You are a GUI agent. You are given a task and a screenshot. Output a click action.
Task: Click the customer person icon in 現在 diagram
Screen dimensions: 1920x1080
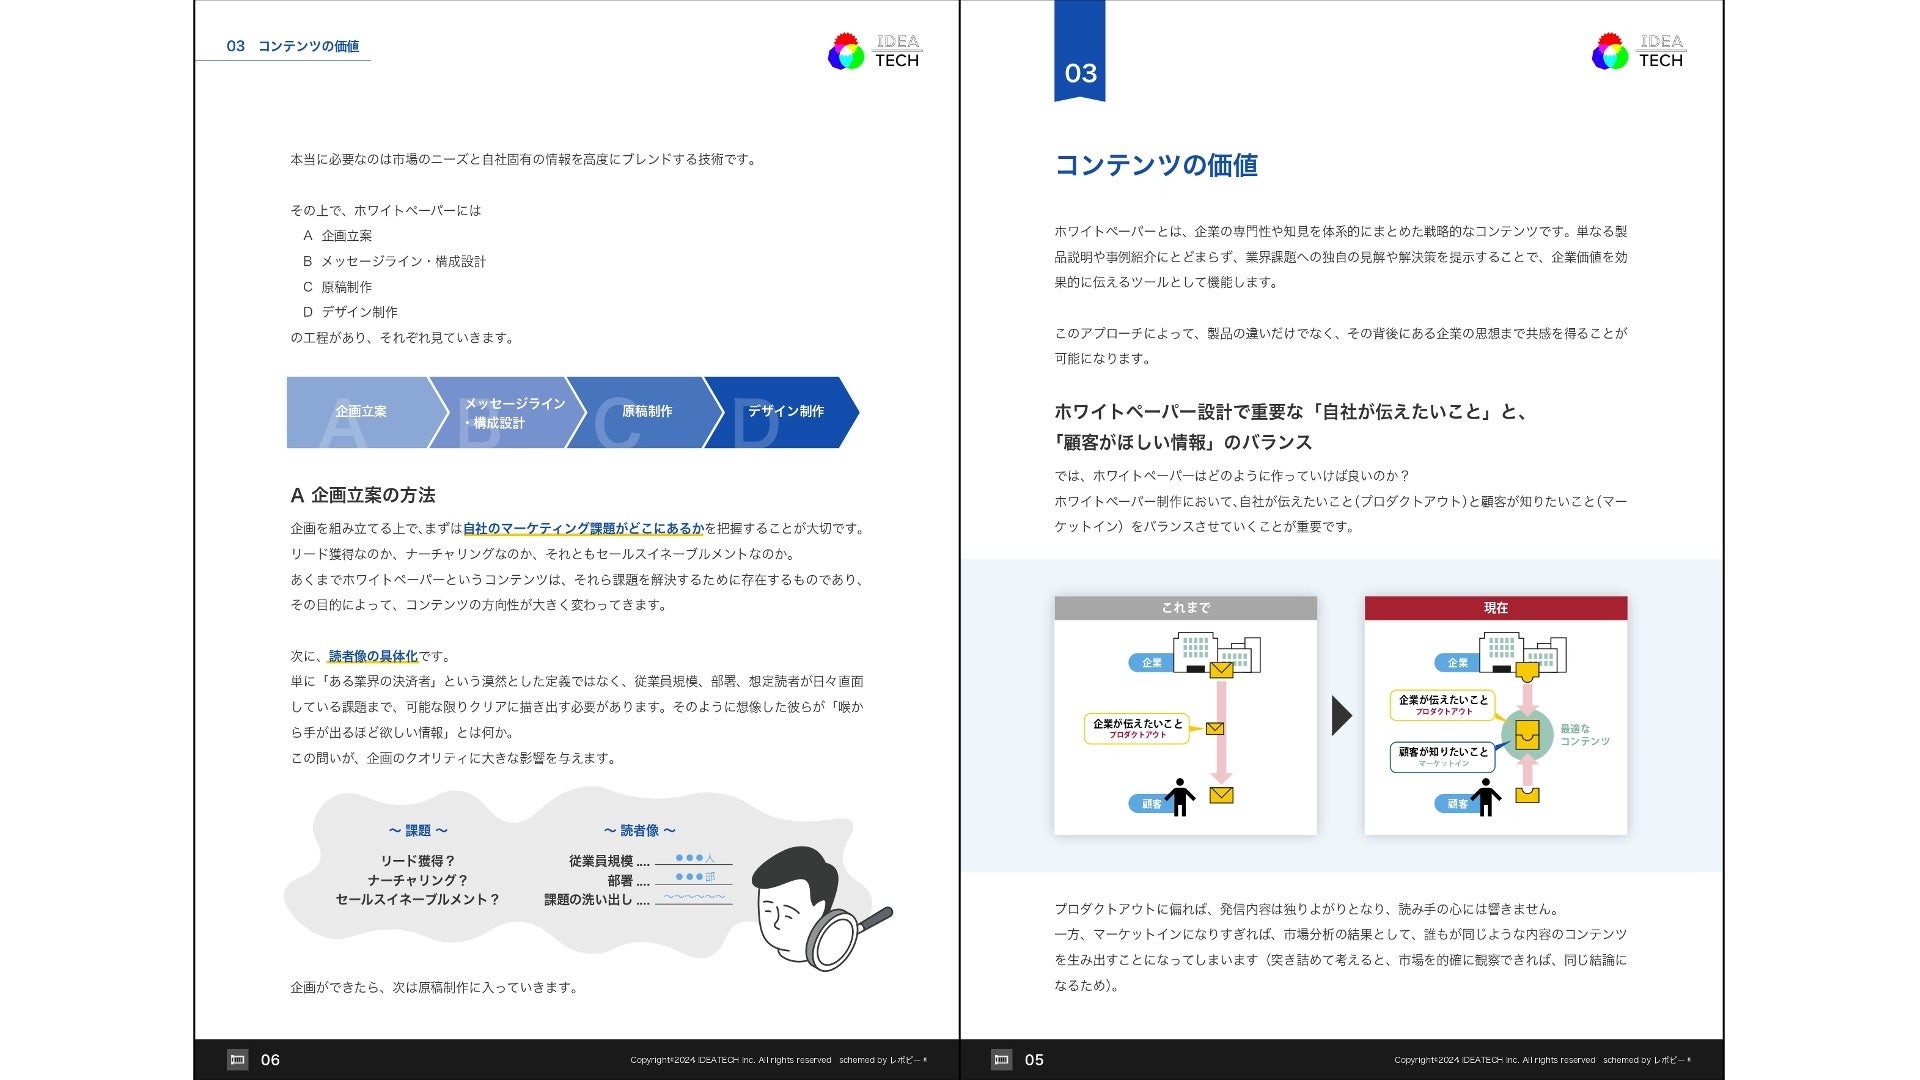point(1486,797)
